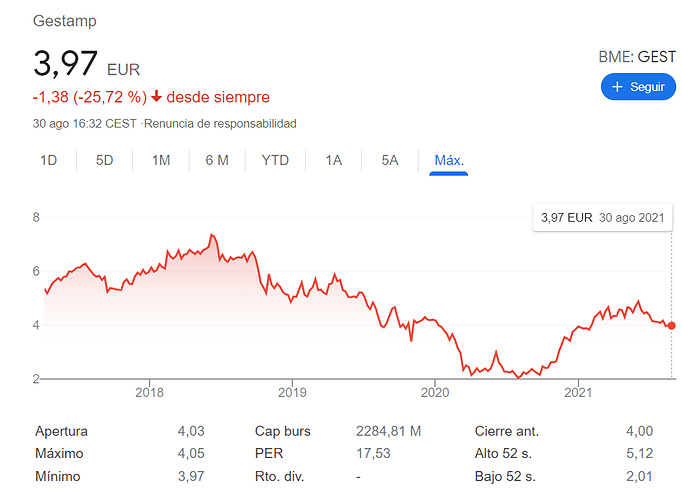
Task: Choose the 6 M time range
Action: [x=217, y=160]
